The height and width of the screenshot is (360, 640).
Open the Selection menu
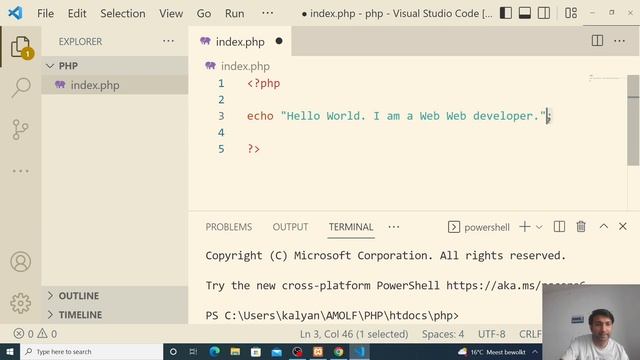[123, 13]
